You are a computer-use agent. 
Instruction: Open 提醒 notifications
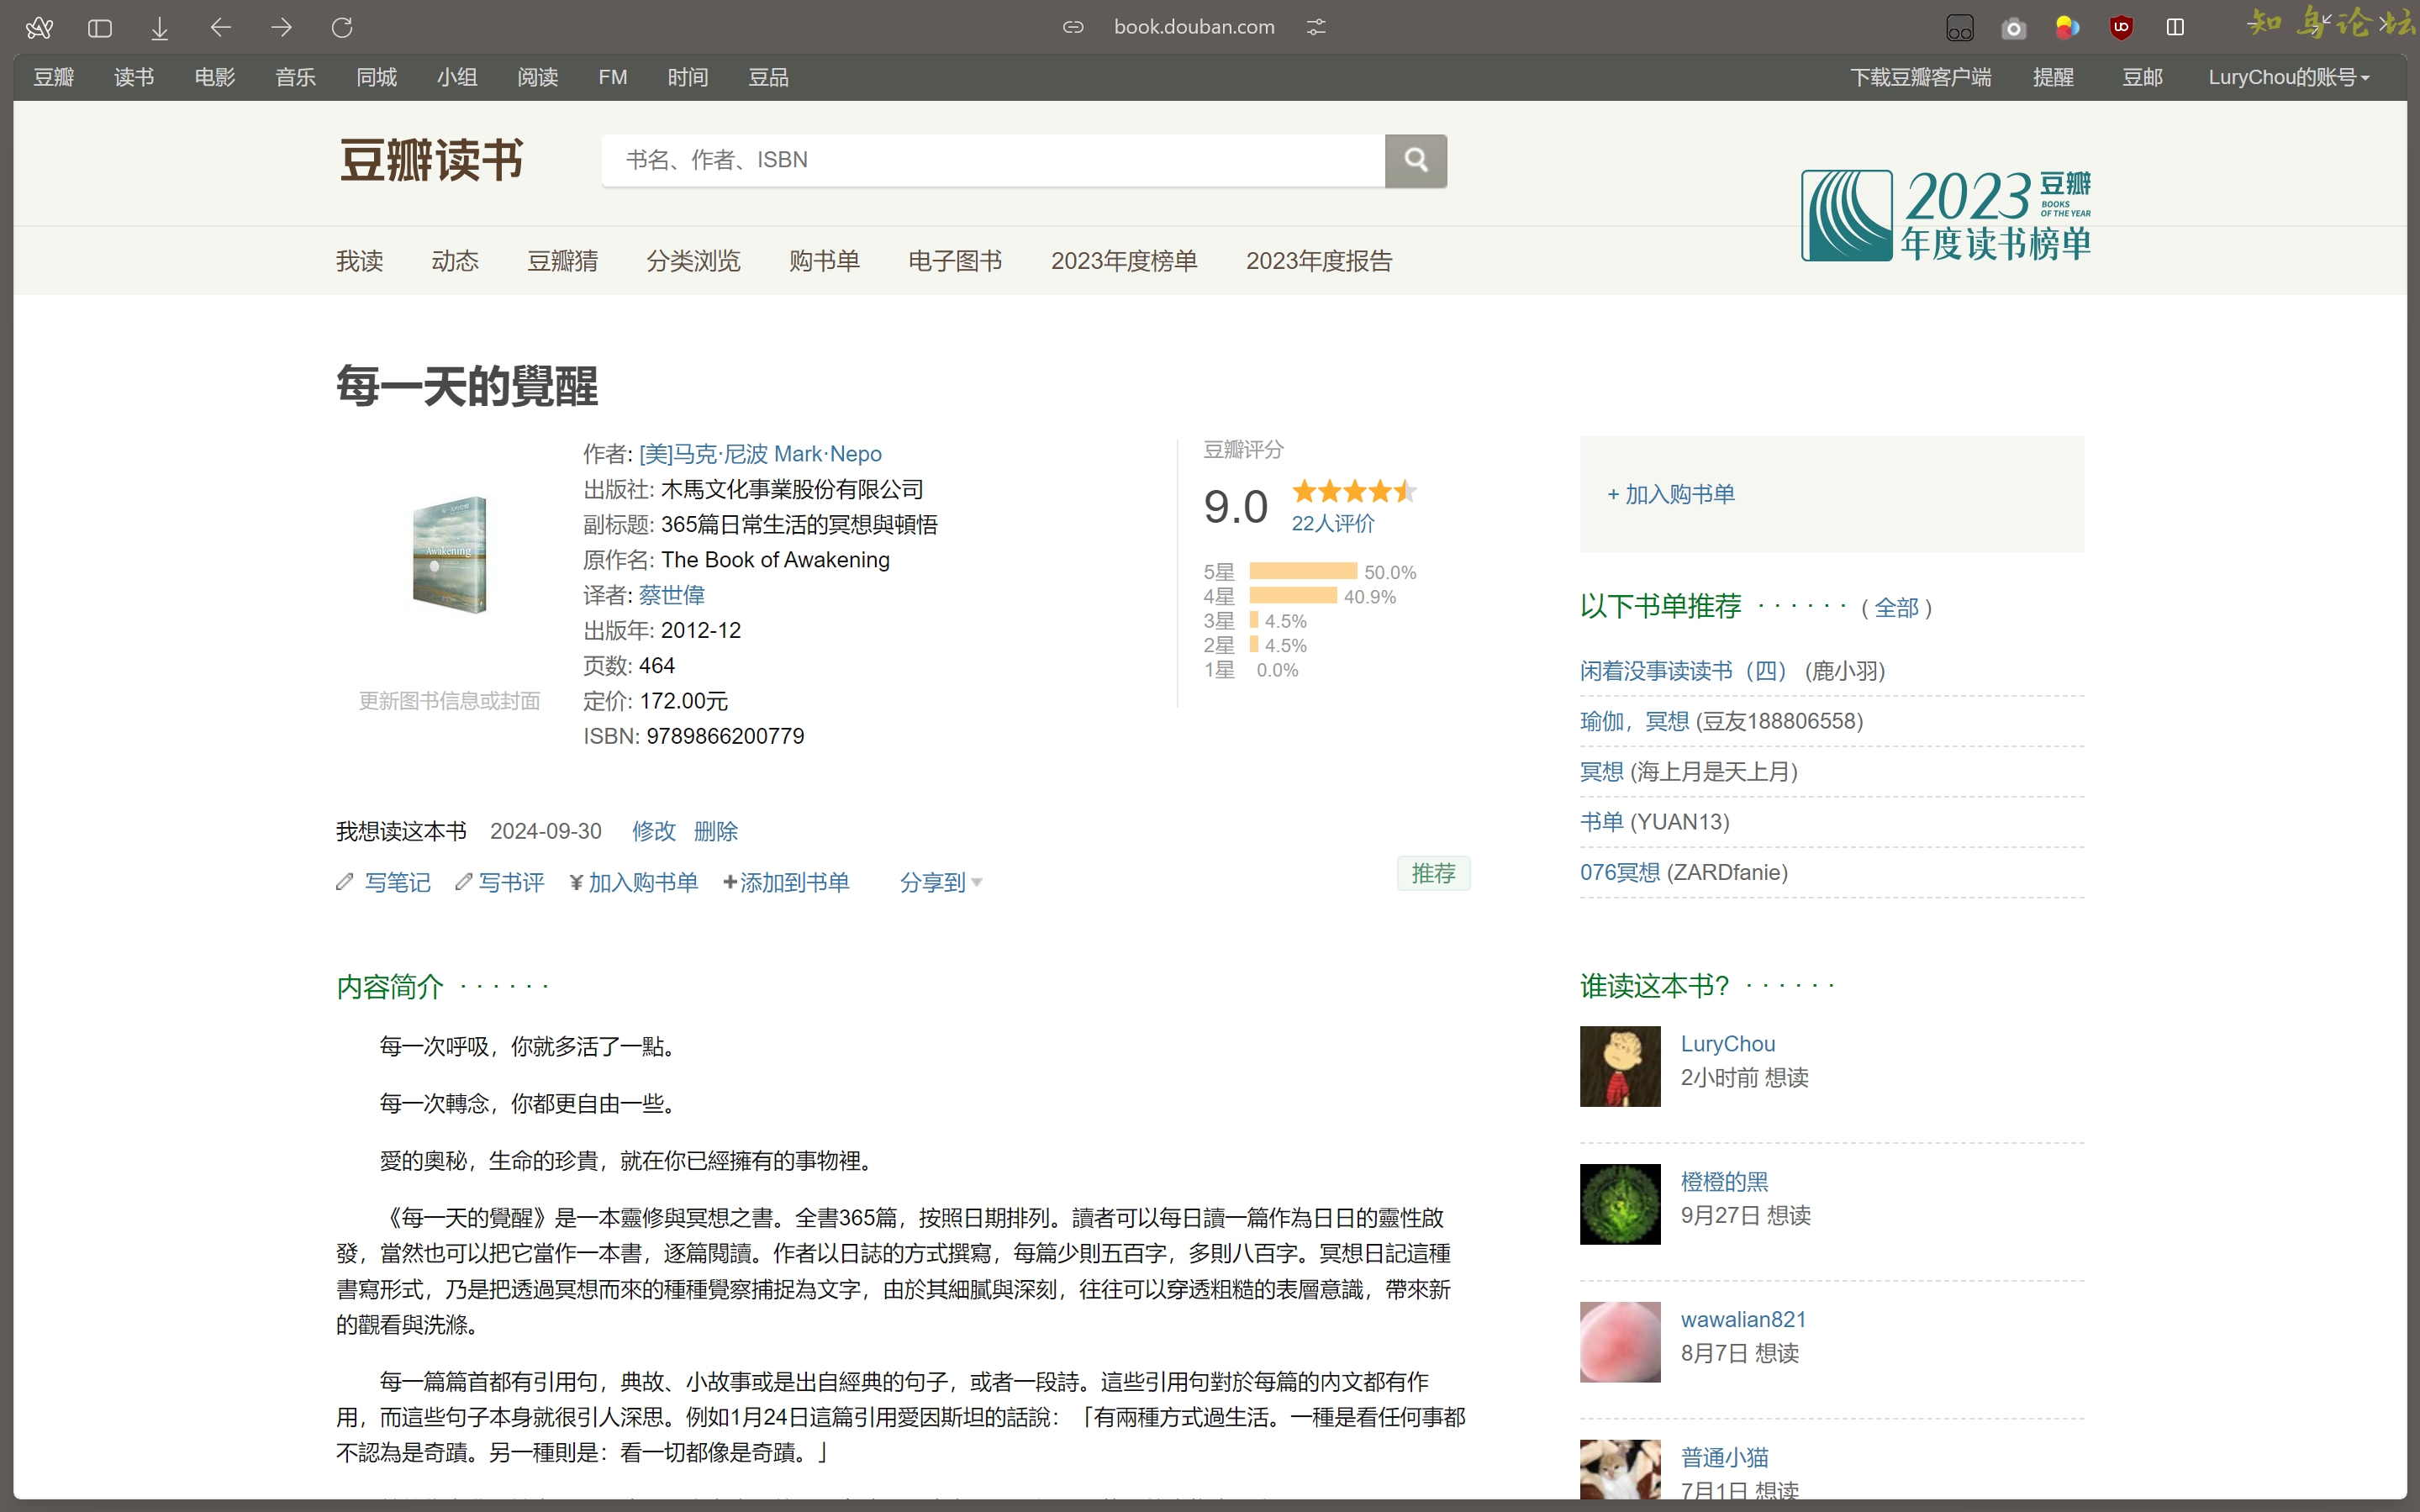[x=2054, y=77]
